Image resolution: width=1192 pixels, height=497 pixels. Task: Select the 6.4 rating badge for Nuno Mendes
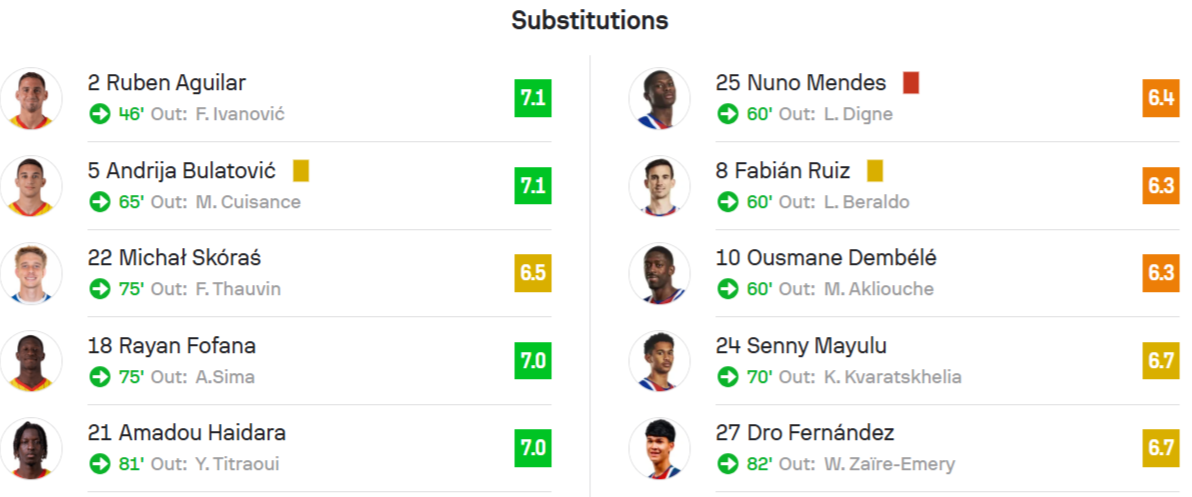click(1161, 98)
